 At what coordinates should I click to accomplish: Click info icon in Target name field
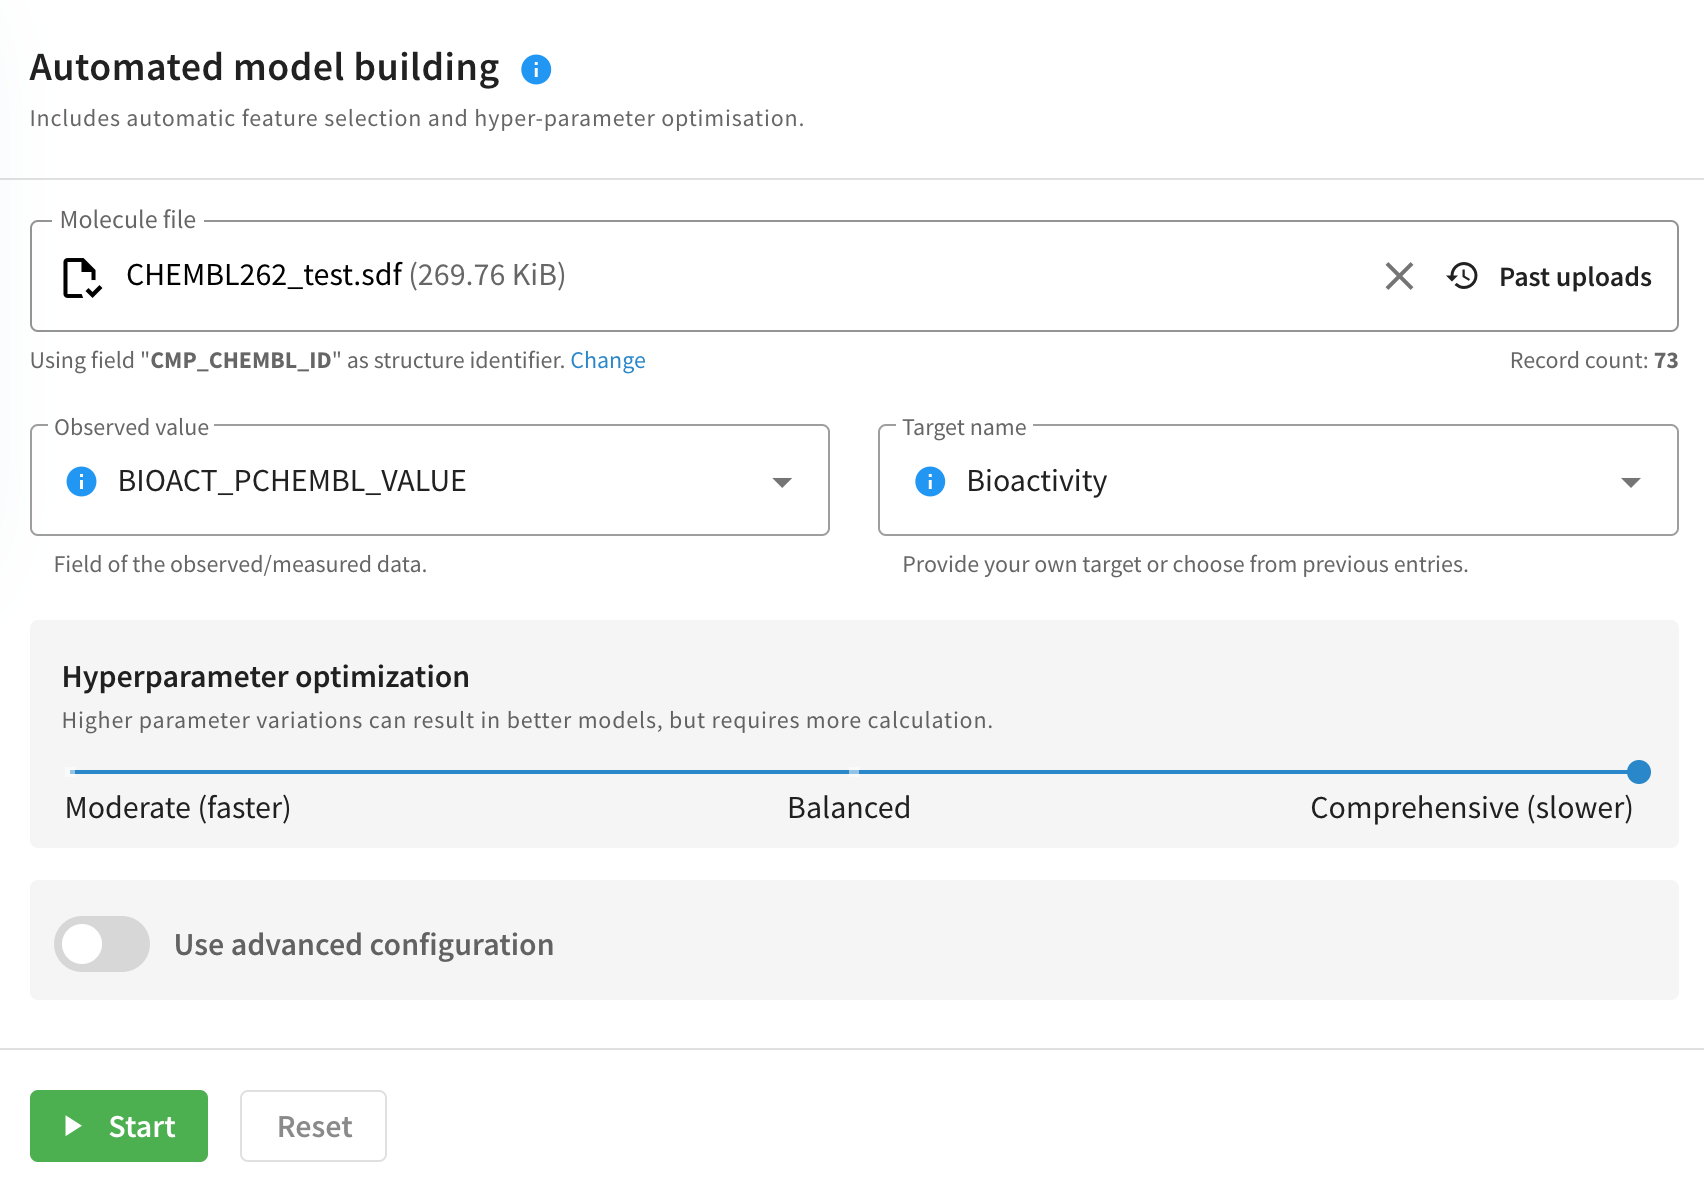(x=930, y=481)
